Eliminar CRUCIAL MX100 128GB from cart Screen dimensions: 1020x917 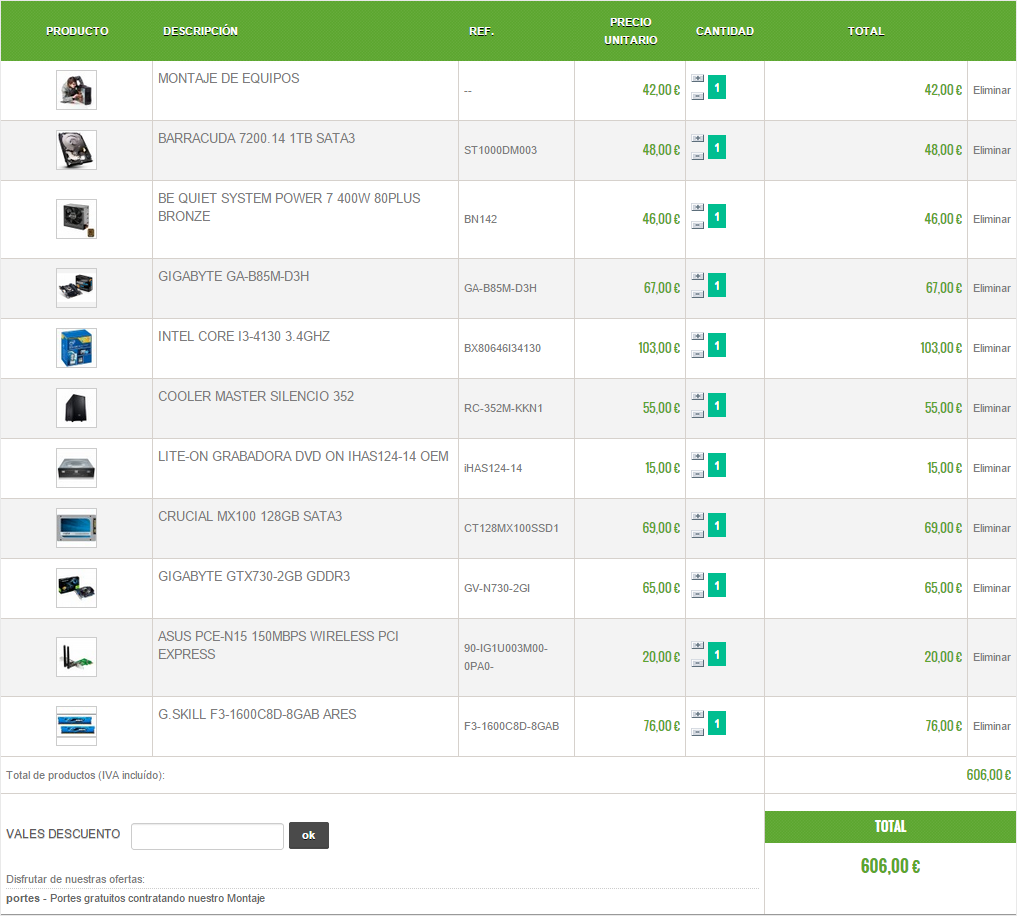click(x=991, y=528)
